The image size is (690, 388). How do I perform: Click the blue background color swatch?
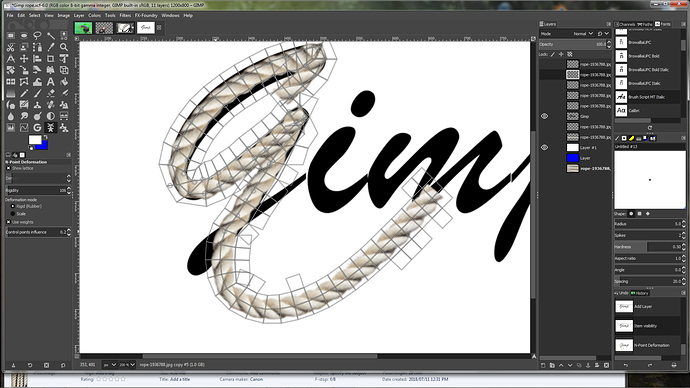click(x=42, y=146)
